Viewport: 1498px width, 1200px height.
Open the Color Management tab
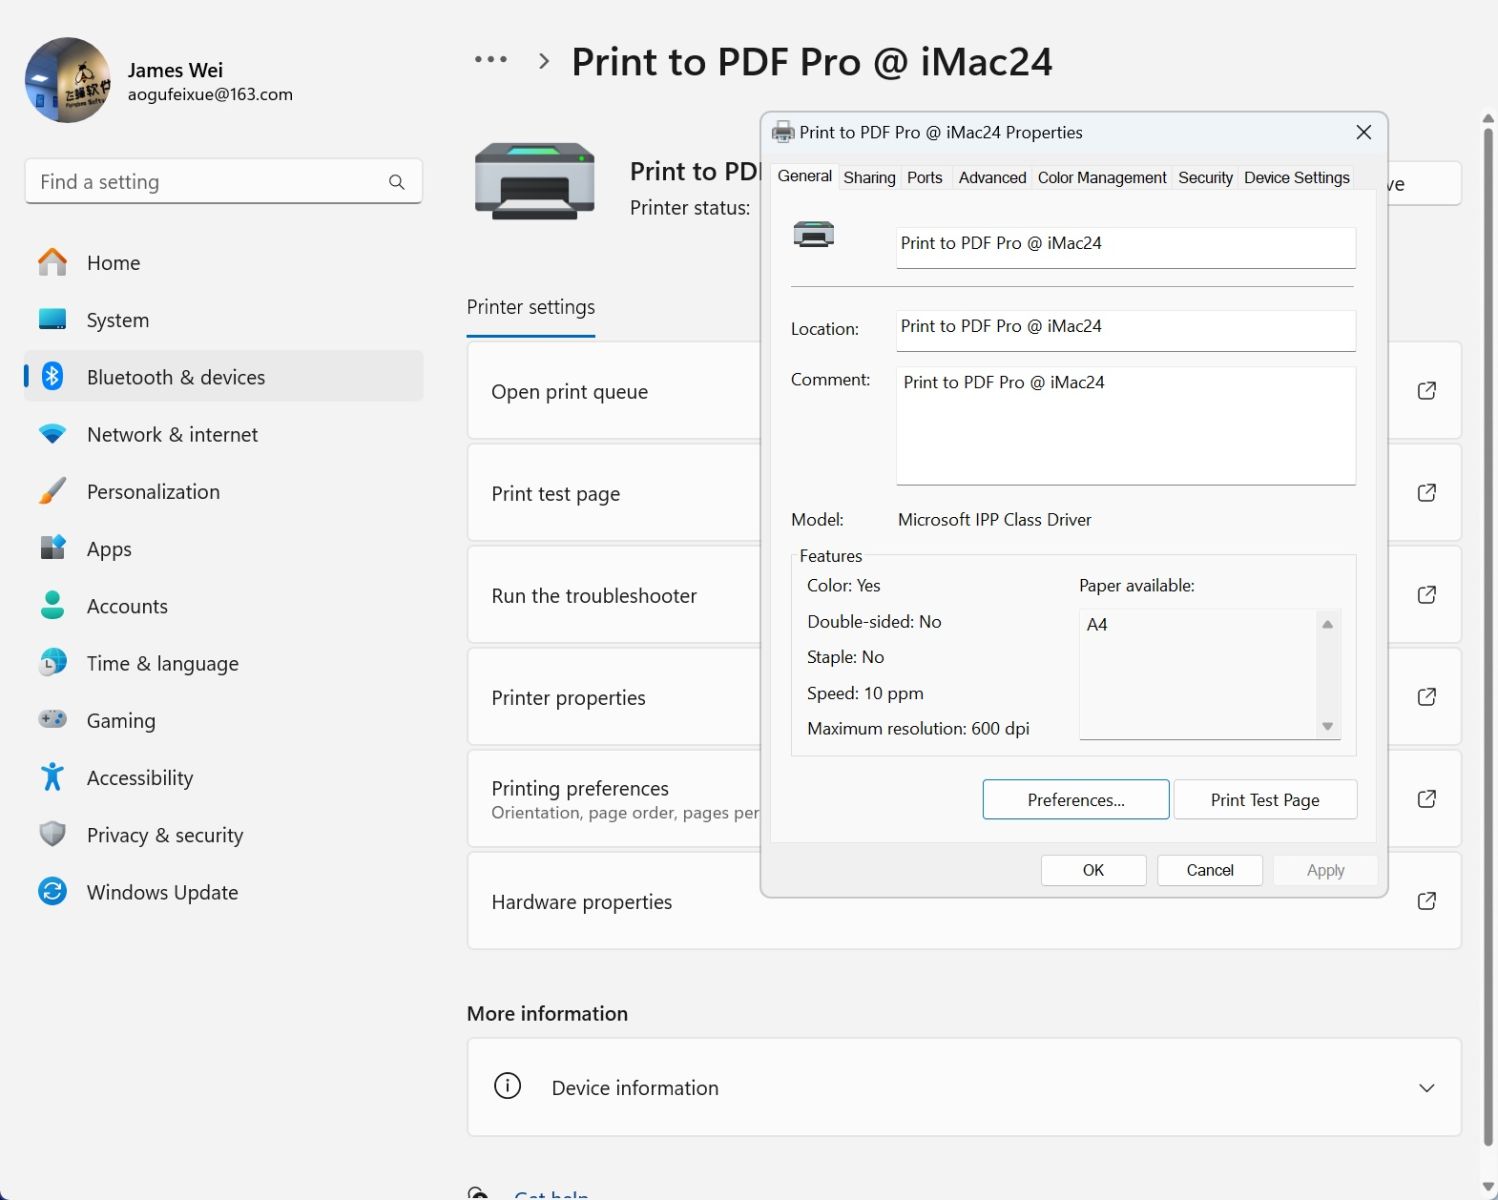click(x=1102, y=177)
